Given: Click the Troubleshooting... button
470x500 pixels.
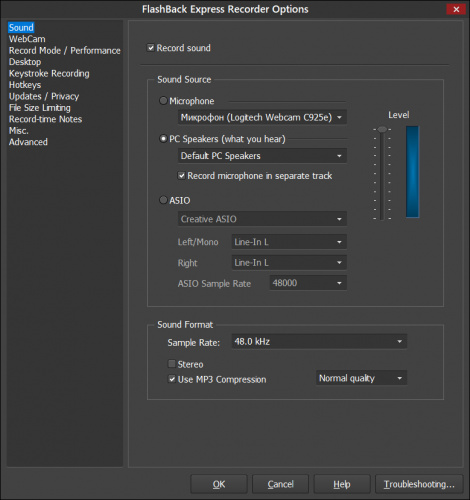Looking at the screenshot, I should 419,484.
